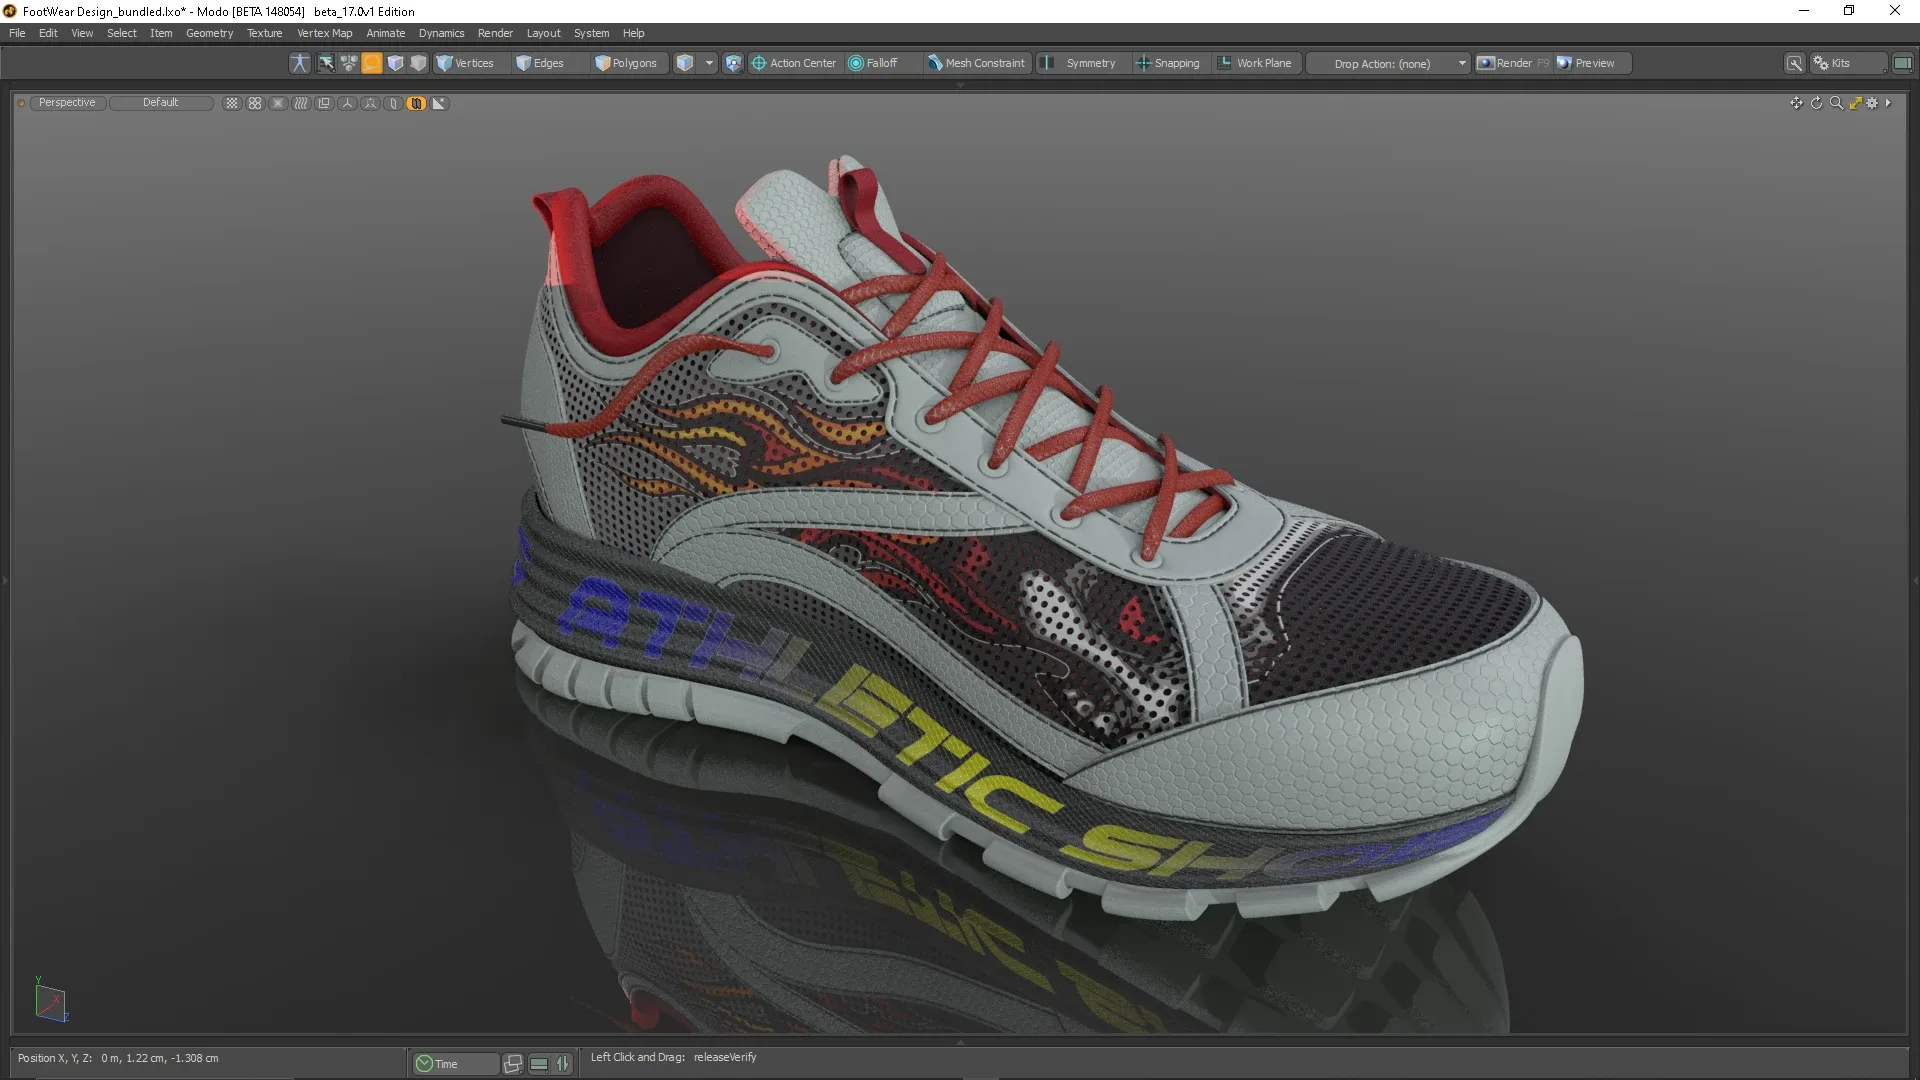Open the Work Plane options
Image resolution: width=1920 pixels, height=1080 pixels.
point(1256,63)
